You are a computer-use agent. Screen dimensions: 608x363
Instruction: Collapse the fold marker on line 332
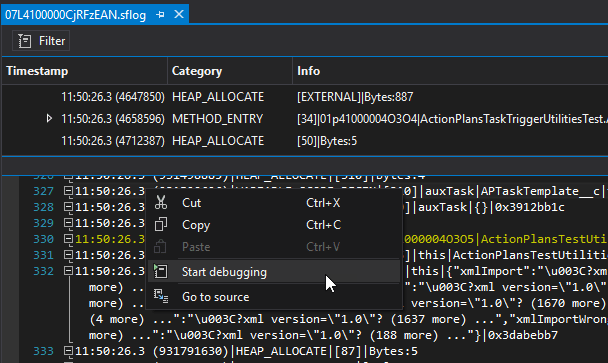pyautogui.click(x=68, y=271)
